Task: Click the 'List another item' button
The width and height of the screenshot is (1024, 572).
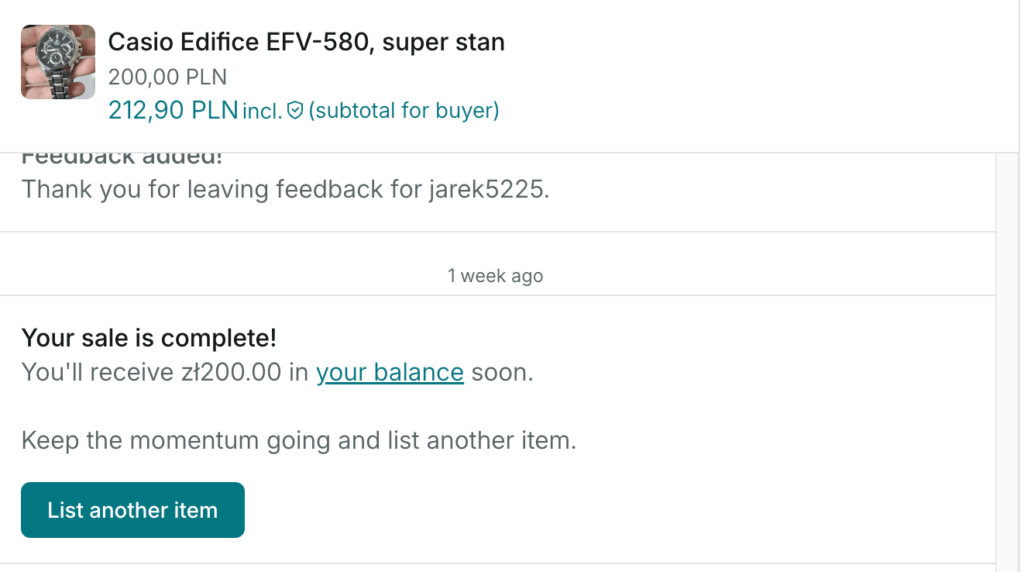Action: click(133, 510)
